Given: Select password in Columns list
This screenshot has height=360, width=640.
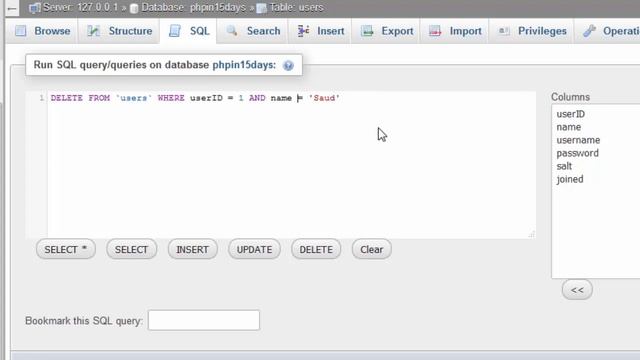Looking at the screenshot, I should click(x=578, y=153).
